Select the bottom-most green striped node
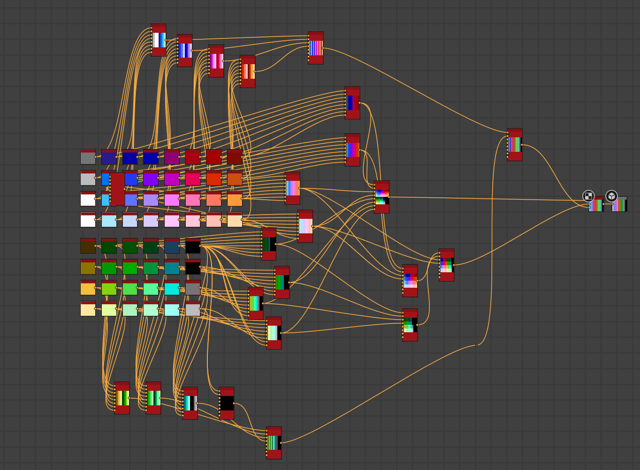Screen dimensions: 640x470 [274, 442]
